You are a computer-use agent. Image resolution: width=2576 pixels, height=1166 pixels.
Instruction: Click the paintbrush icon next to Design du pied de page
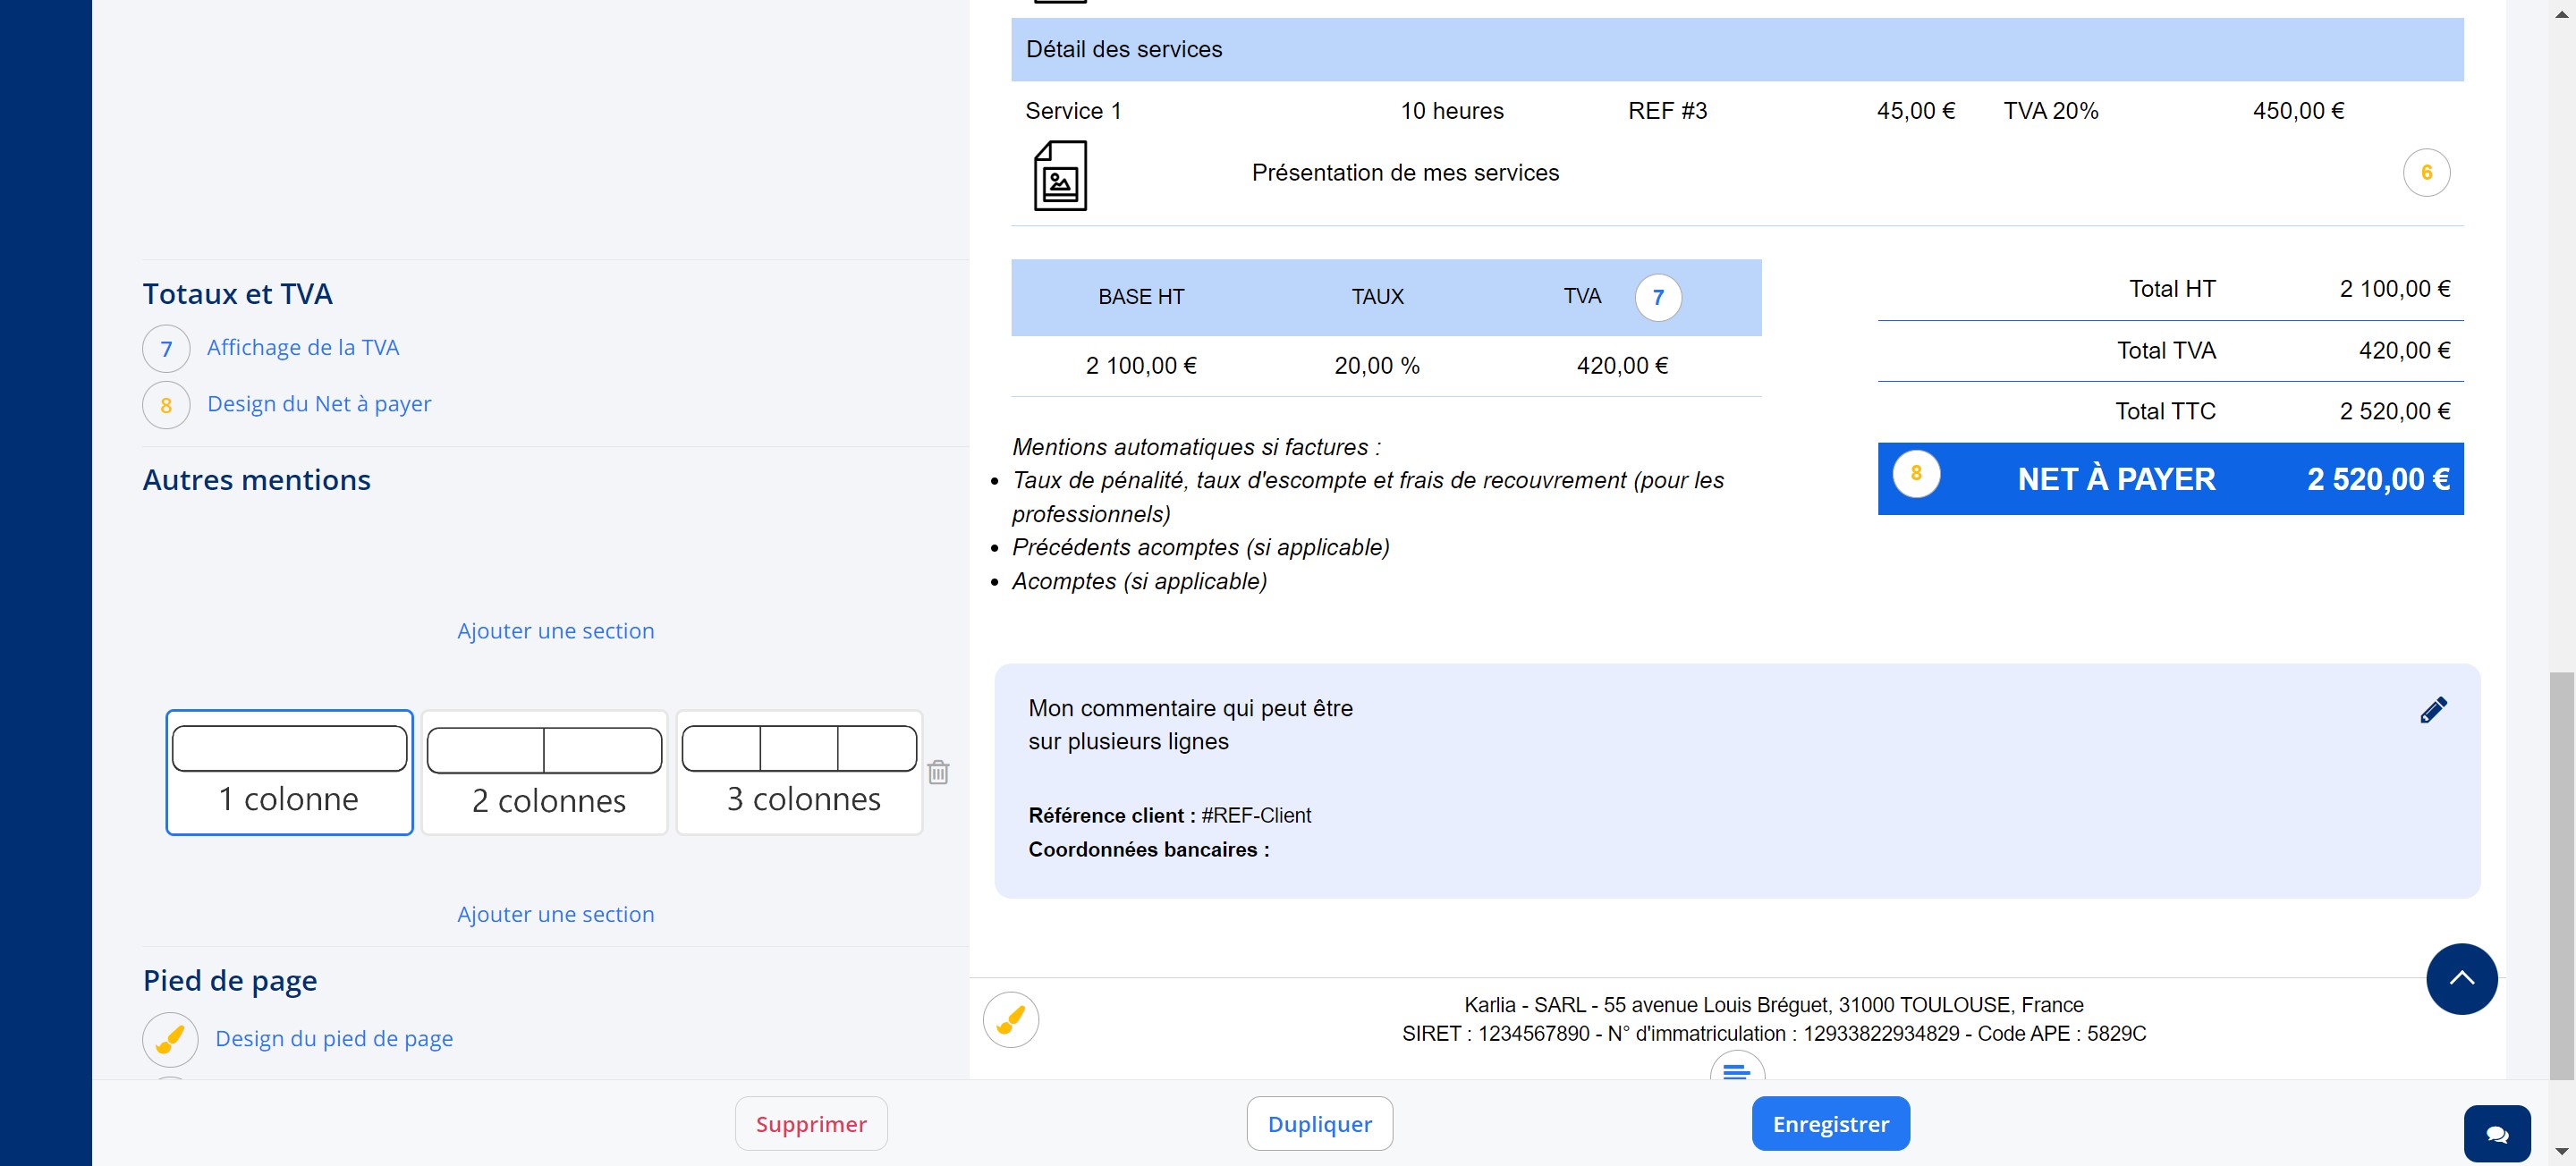click(170, 1038)
